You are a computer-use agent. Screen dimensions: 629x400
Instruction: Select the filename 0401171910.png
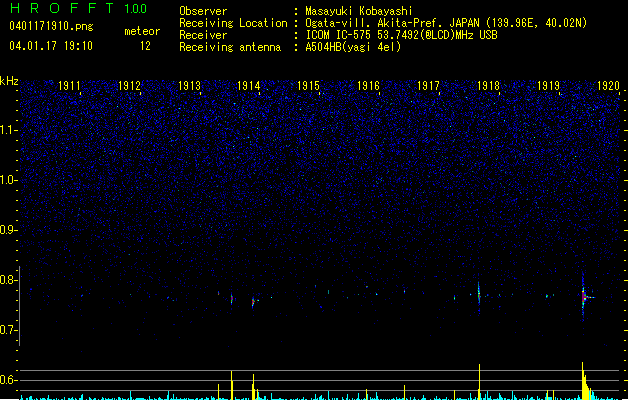coord(51,26)
